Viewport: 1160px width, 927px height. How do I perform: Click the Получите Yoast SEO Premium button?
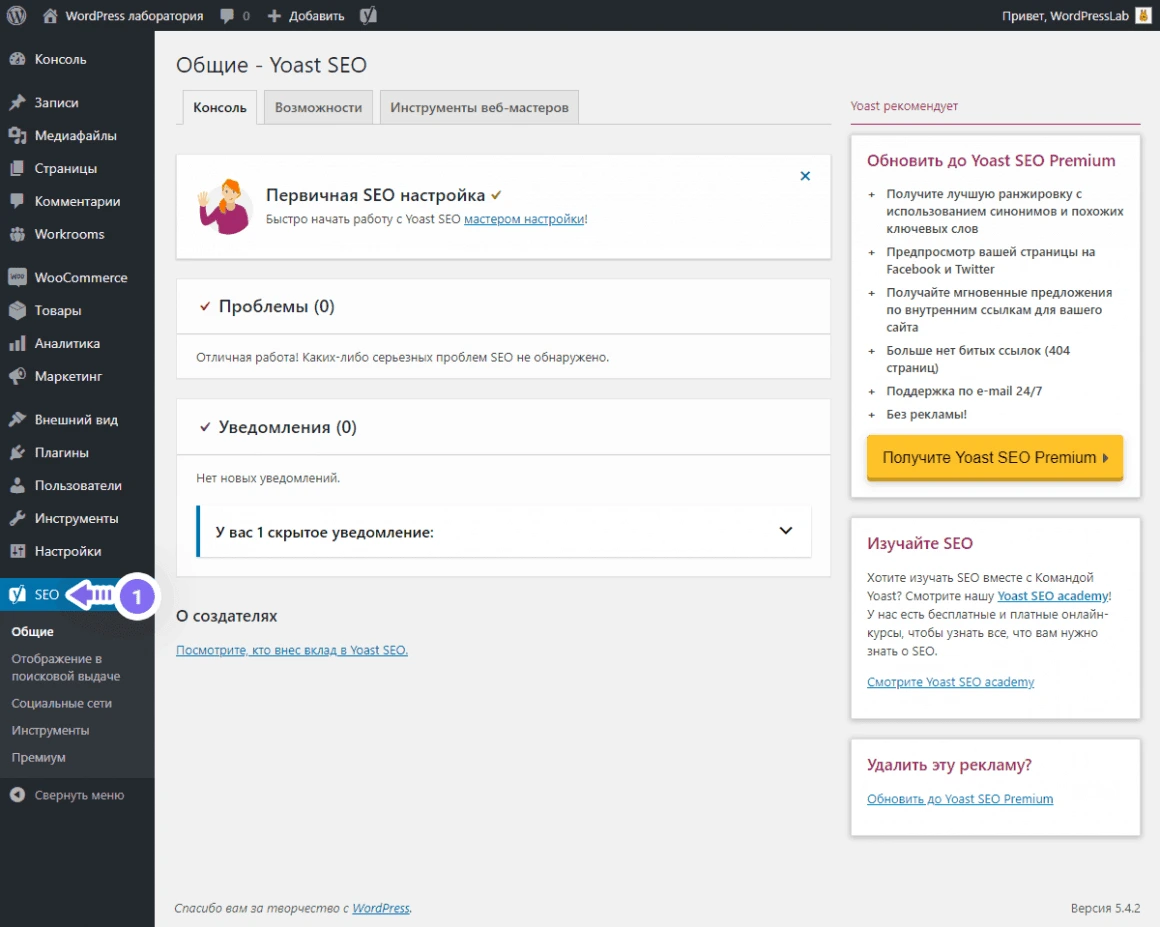[995, 457]
